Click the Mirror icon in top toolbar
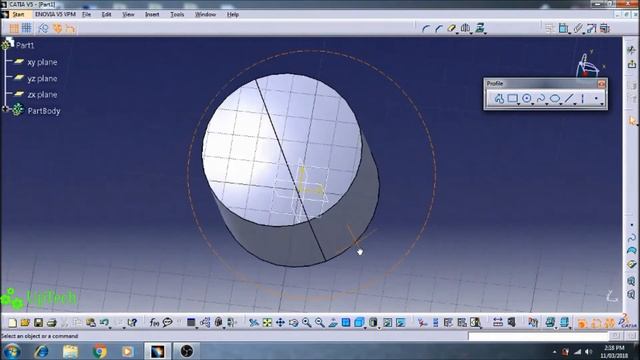This screenshot has height=360, width=640. 465,28
